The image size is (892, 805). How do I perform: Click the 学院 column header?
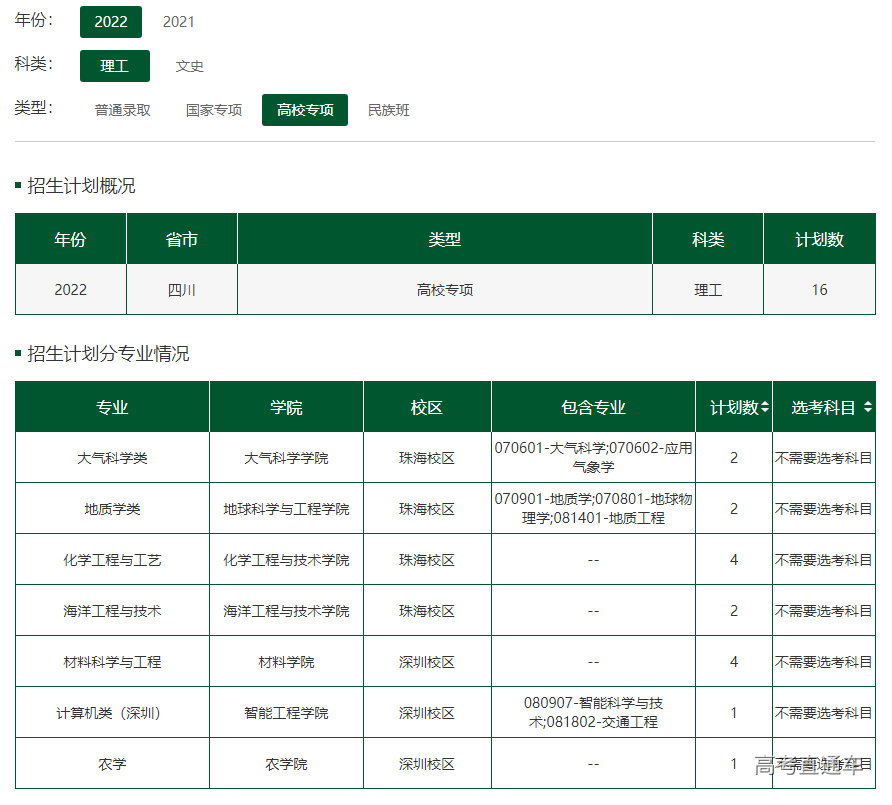point(286,407)
